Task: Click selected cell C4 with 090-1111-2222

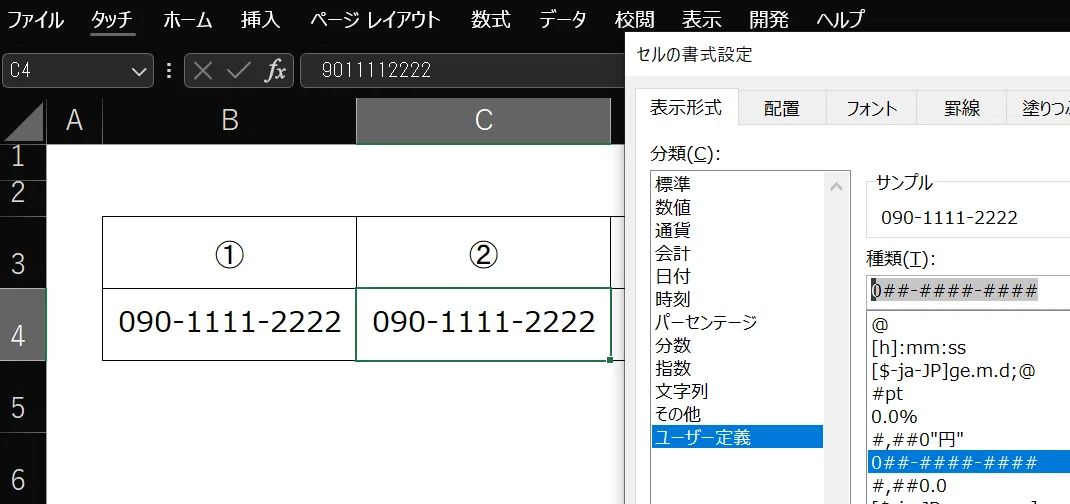Action: pos(483,324)
